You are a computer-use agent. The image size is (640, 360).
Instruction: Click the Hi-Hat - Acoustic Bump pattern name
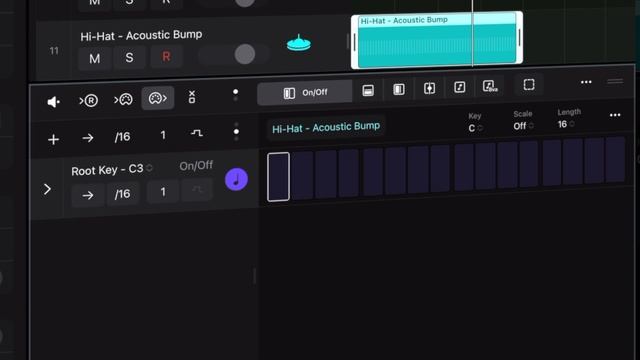pos(326,128)
